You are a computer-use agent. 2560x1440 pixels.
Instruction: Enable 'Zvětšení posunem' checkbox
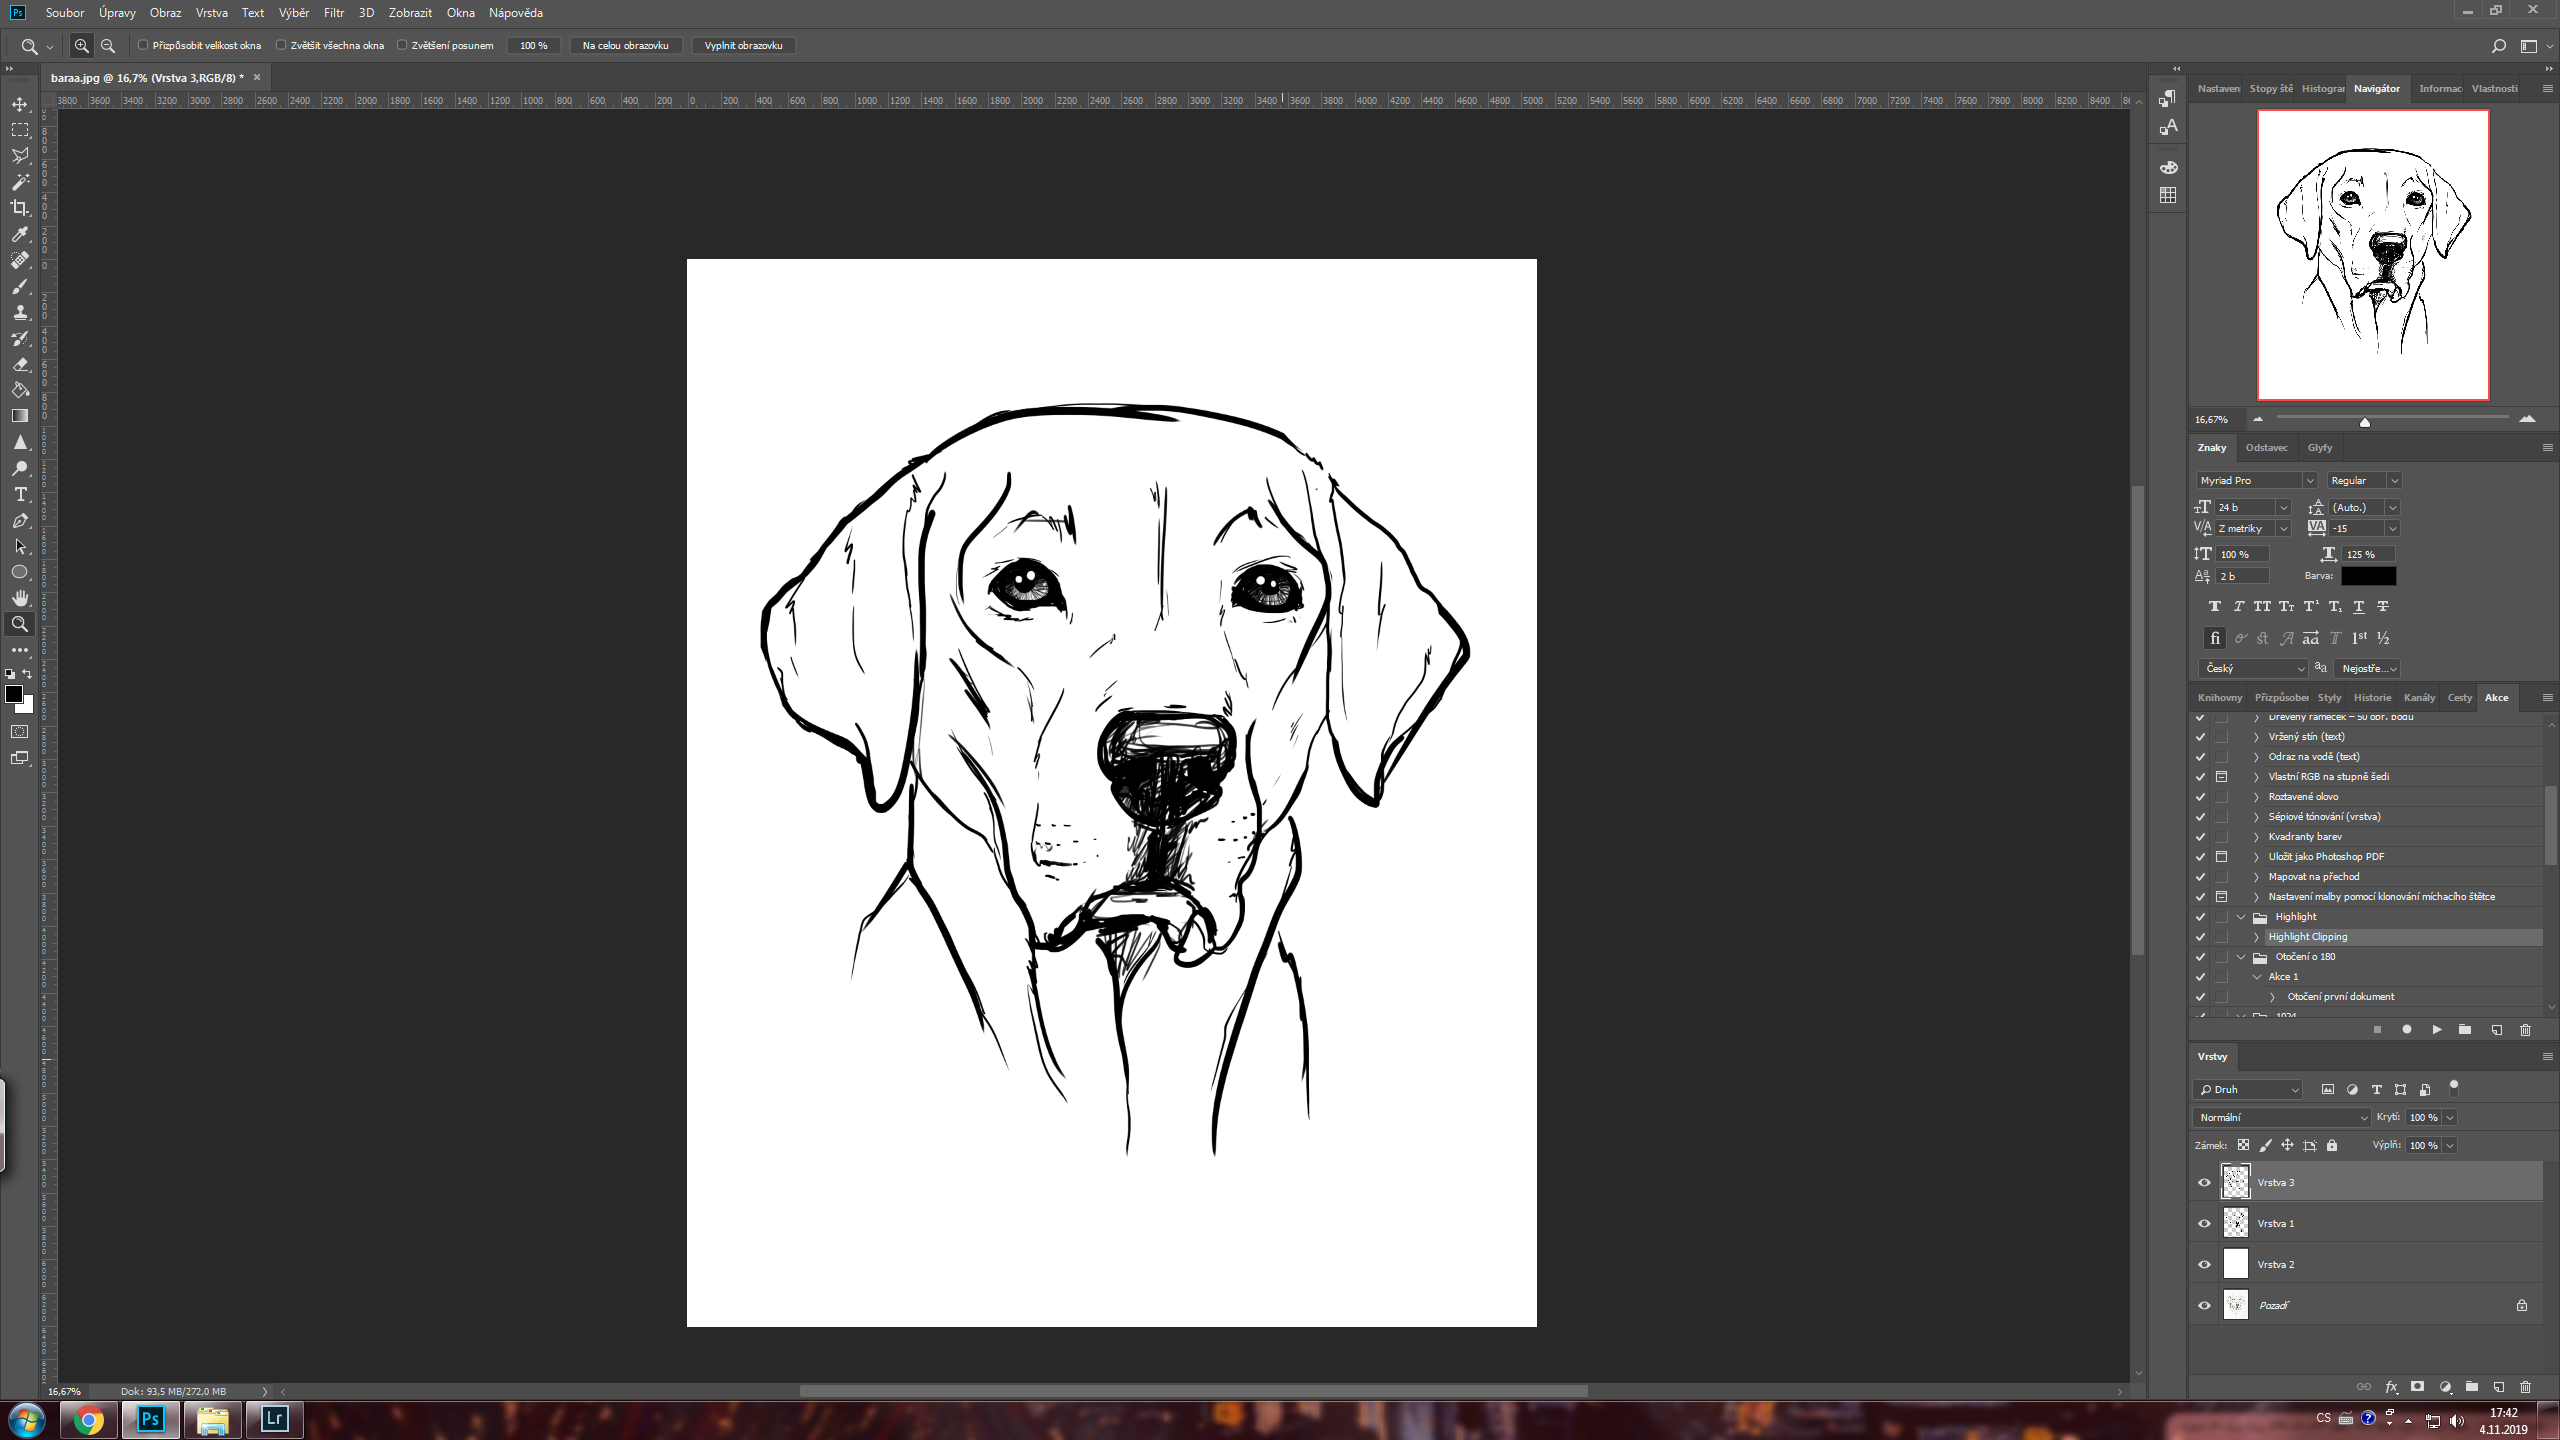(x=402, y=45)
